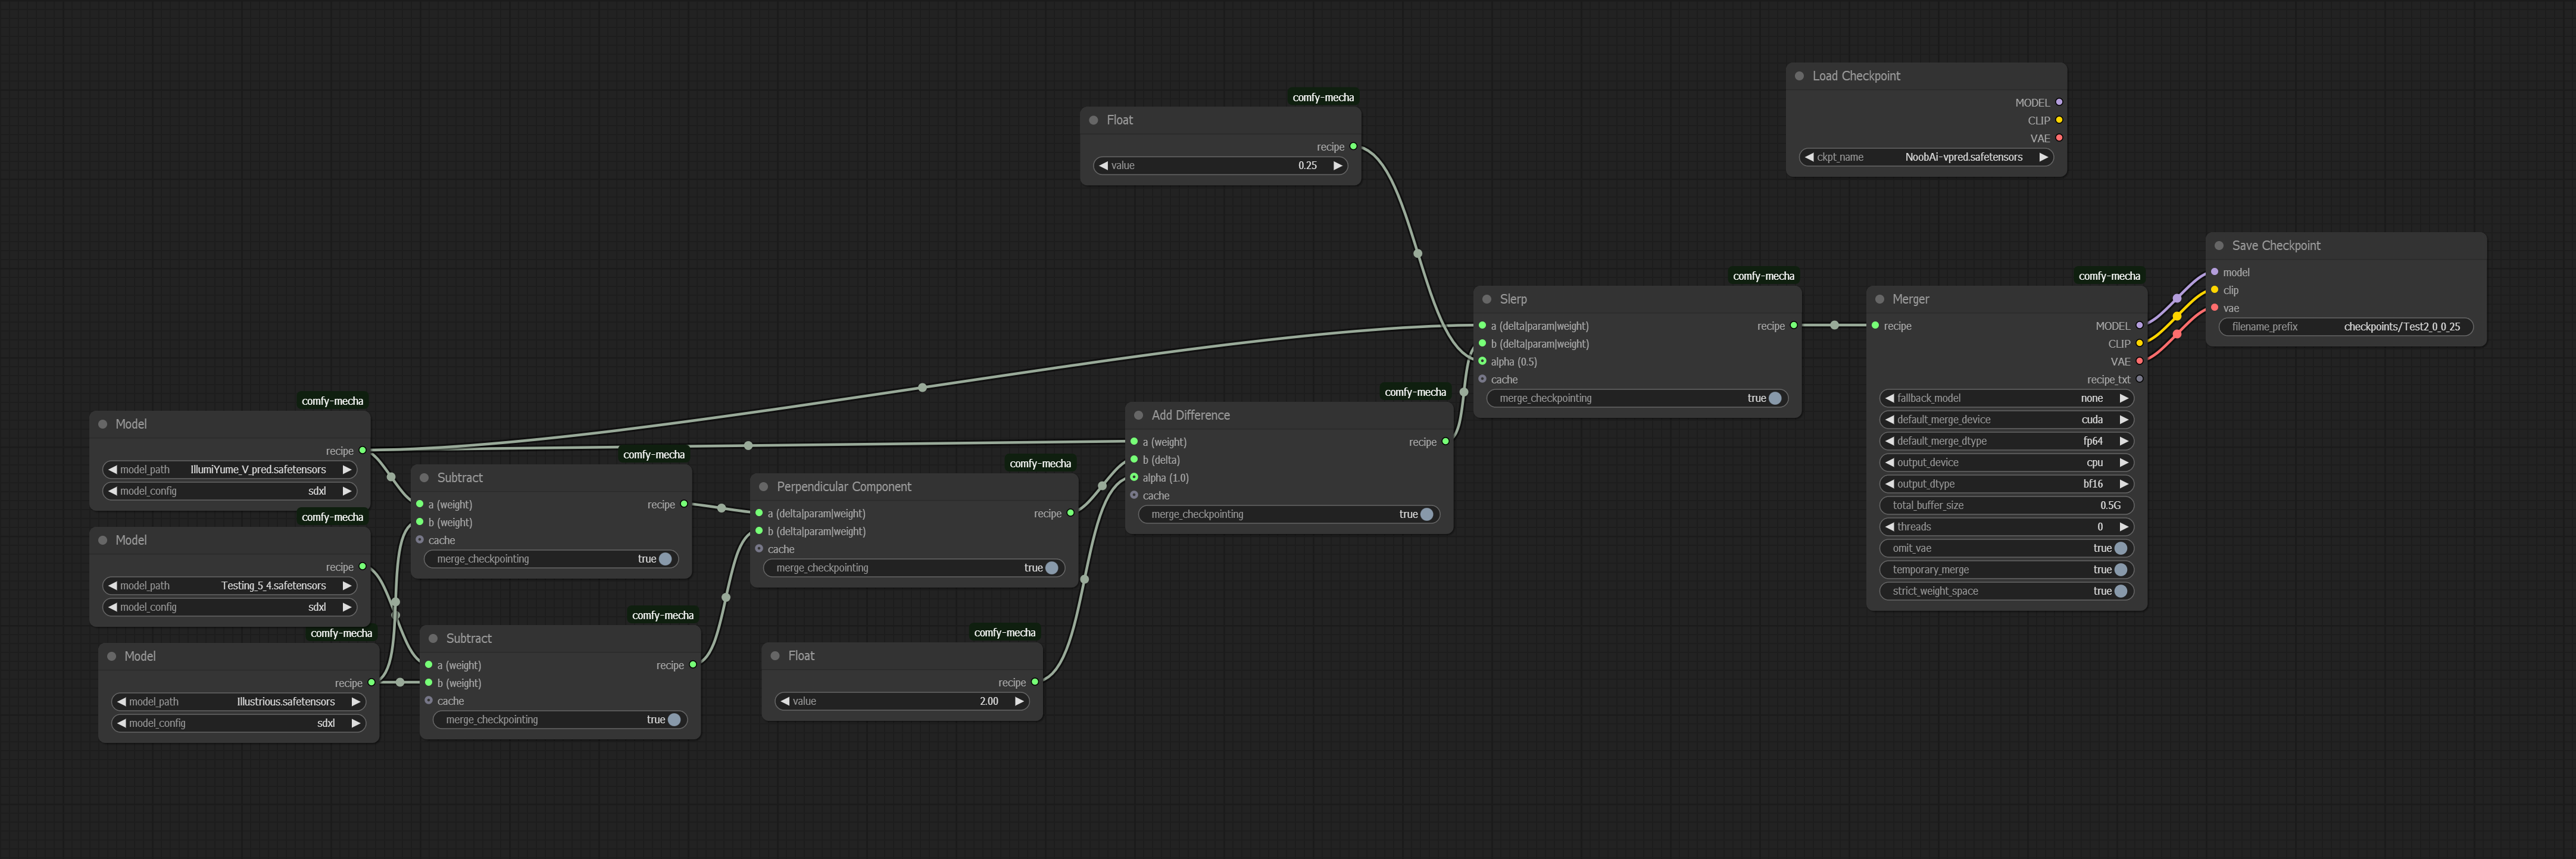The image size is (2576, 859).
Task: Click the Slerp alpha (0.5) input socket
Action: coord(1482,361)
